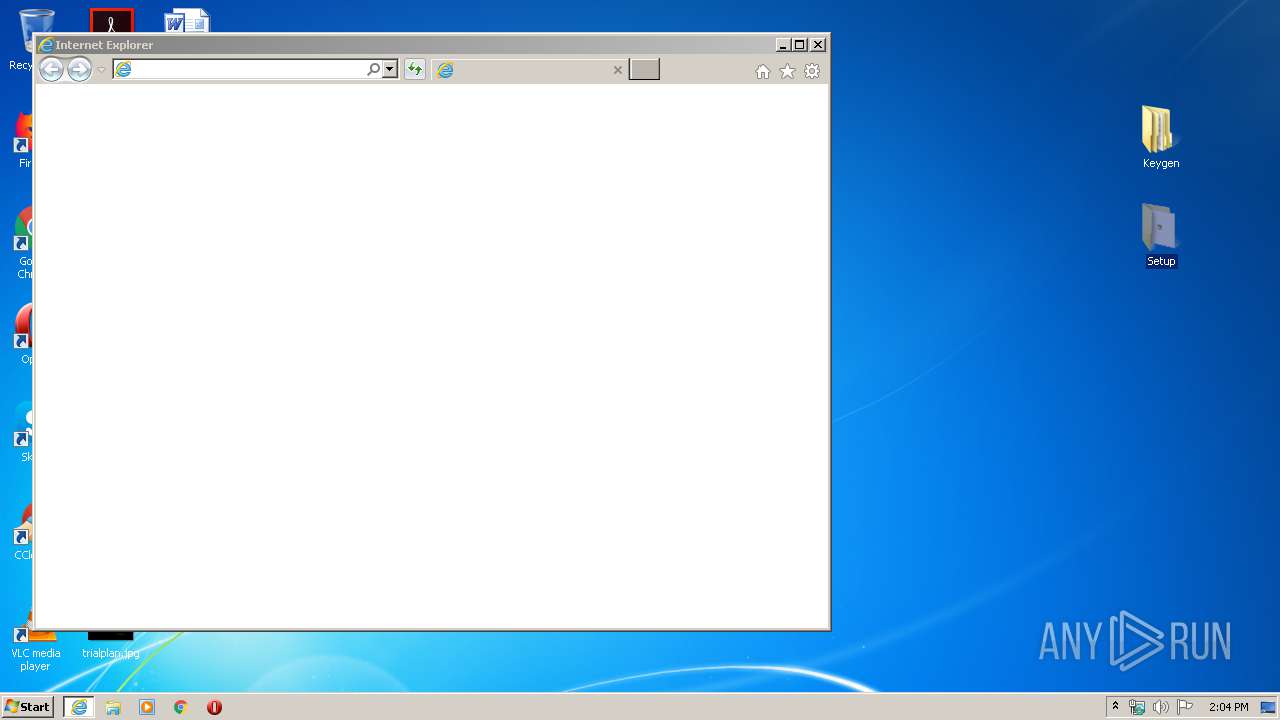Select the Google Chrome desktop shortcut
This screenshot has width=1280, height=720.
click(22, 243)
